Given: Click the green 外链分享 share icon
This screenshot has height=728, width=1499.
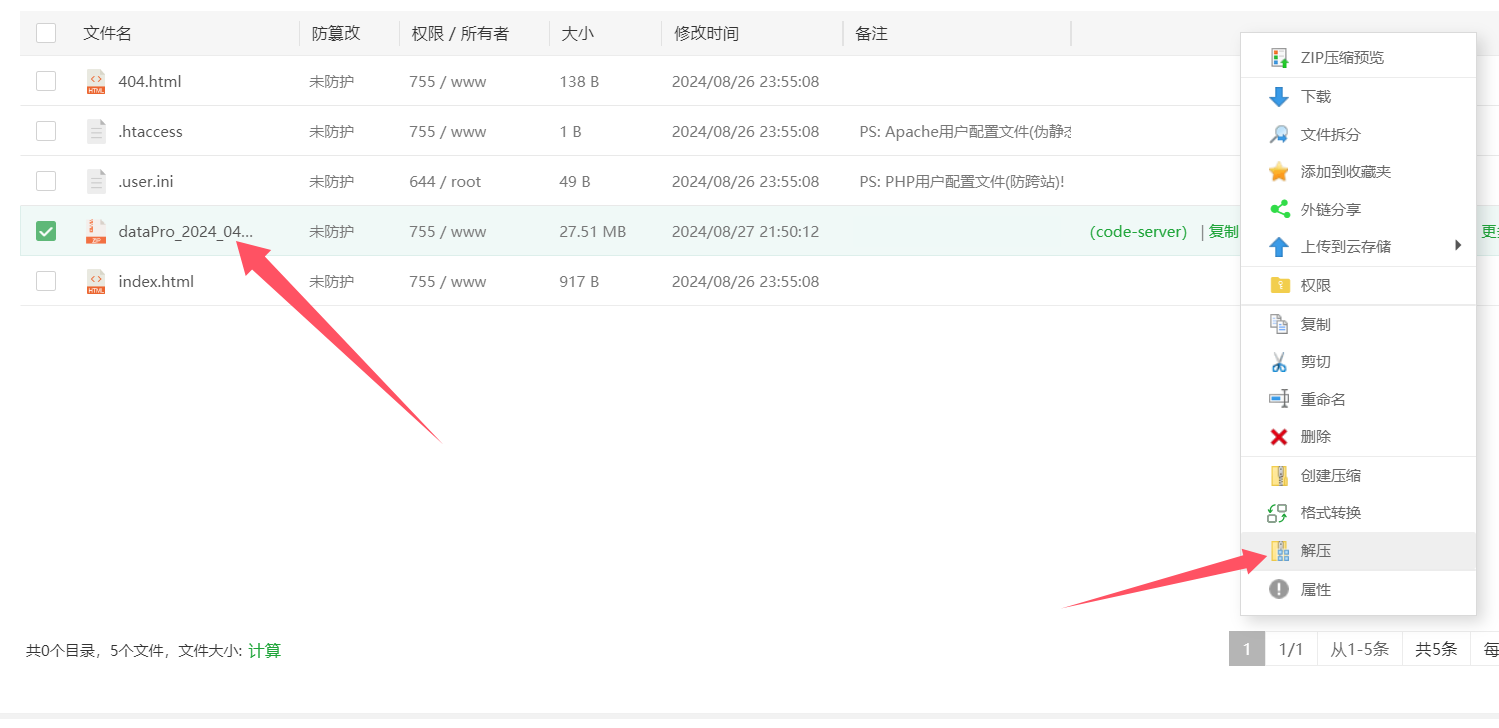Looking at the screenshot, I should pyautogui.click(x=1279, y=210).
